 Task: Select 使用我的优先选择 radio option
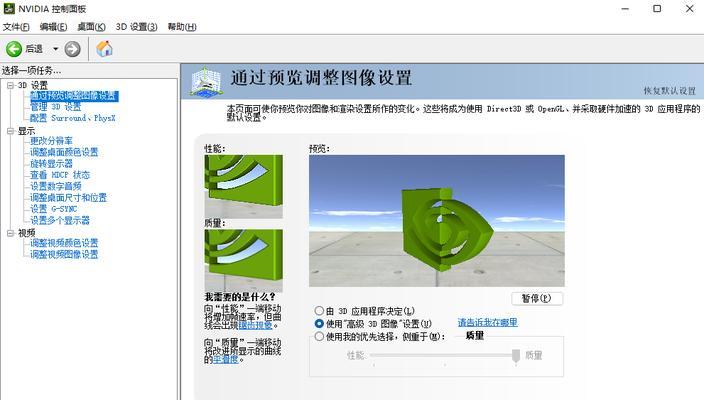[x=319, y=336]
